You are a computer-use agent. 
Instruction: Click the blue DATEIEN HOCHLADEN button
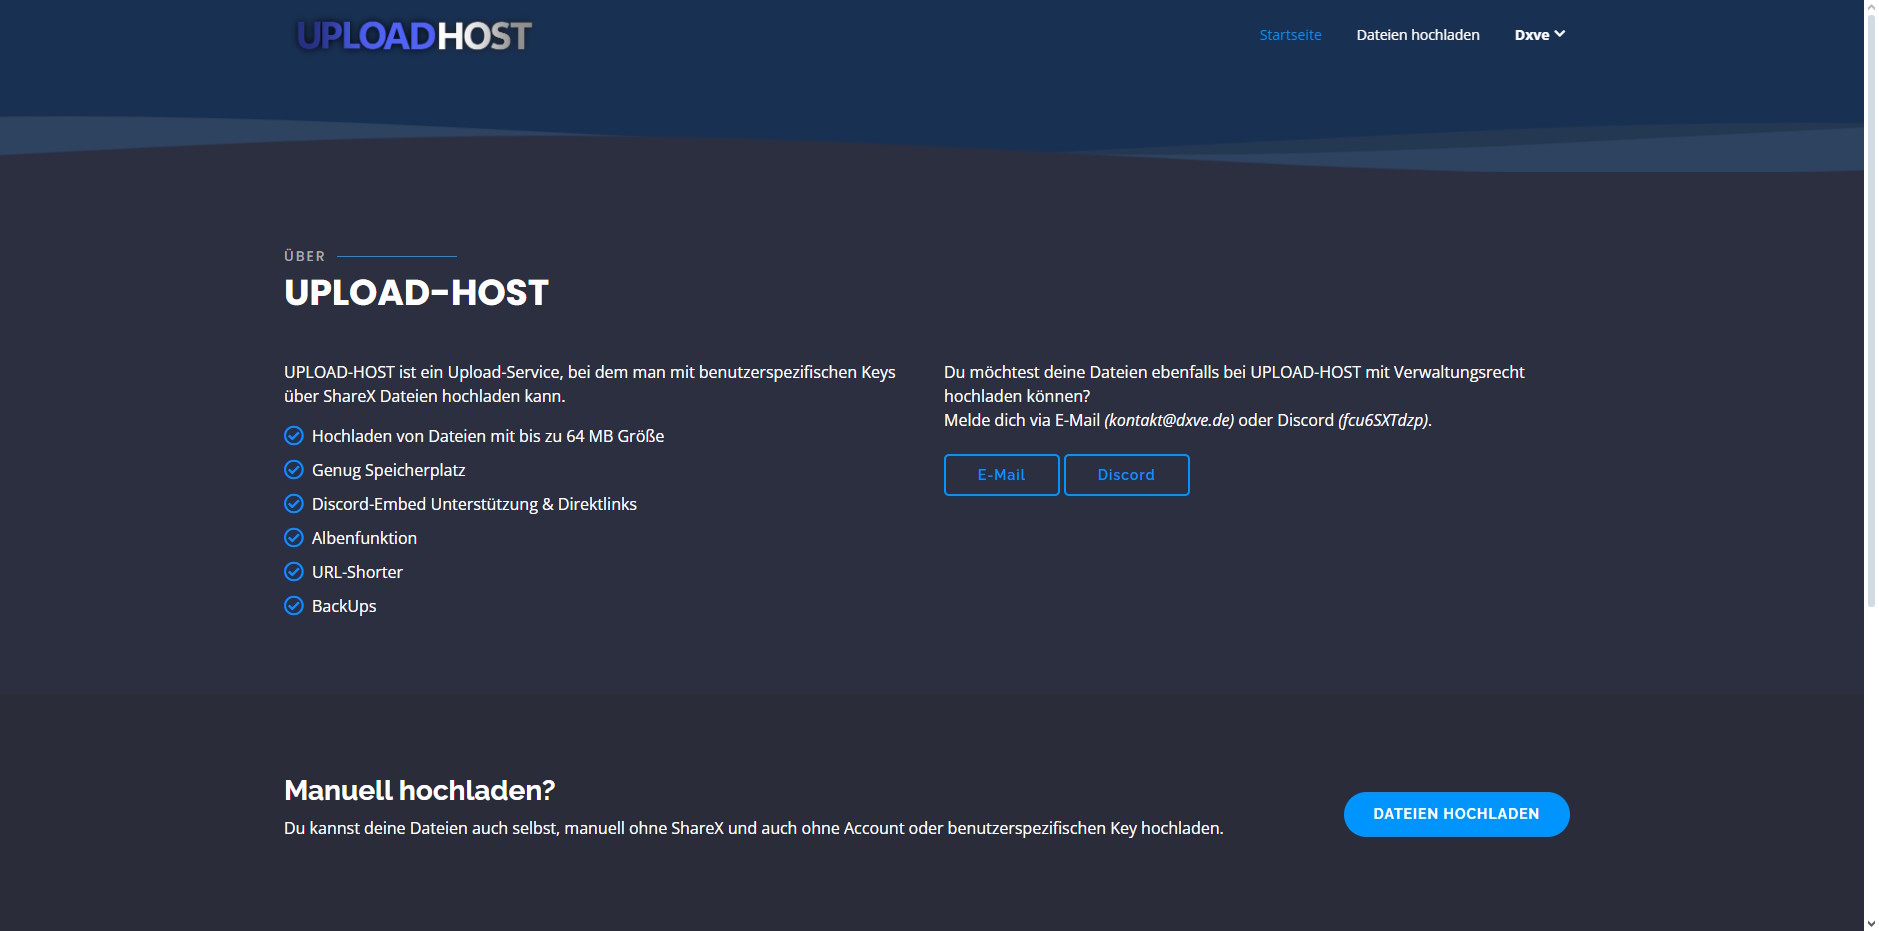tap(1456, 814)
